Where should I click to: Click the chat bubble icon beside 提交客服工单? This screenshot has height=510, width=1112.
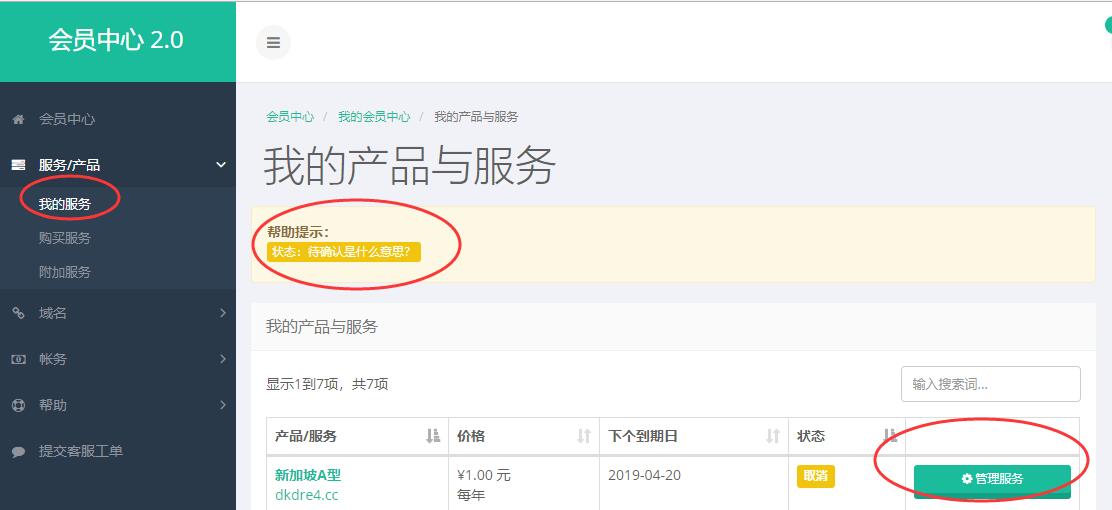pos(18,451)
